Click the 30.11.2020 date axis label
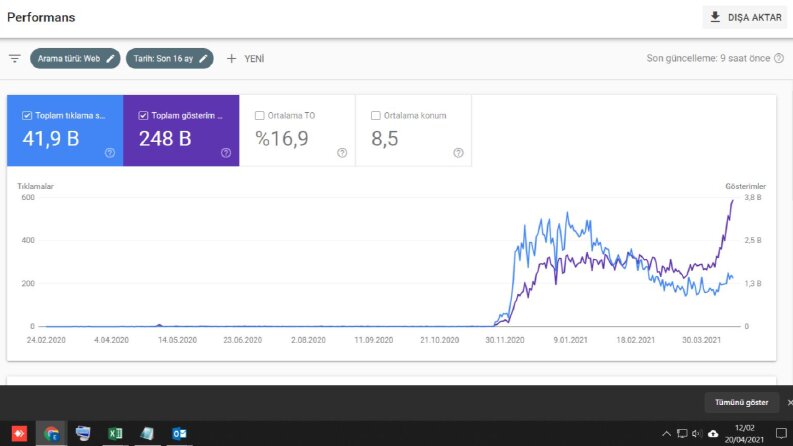The width and height of the screenshot is (793, 446). point(505,340)
